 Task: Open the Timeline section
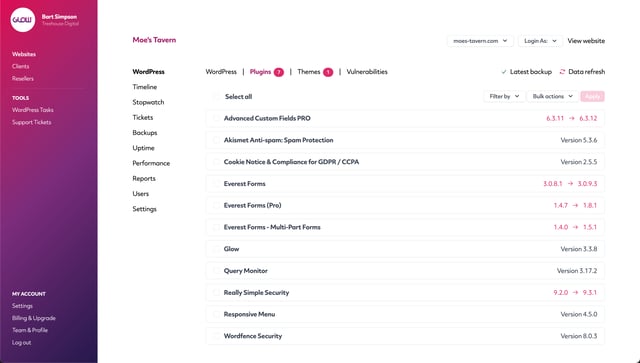pos(144,87)
